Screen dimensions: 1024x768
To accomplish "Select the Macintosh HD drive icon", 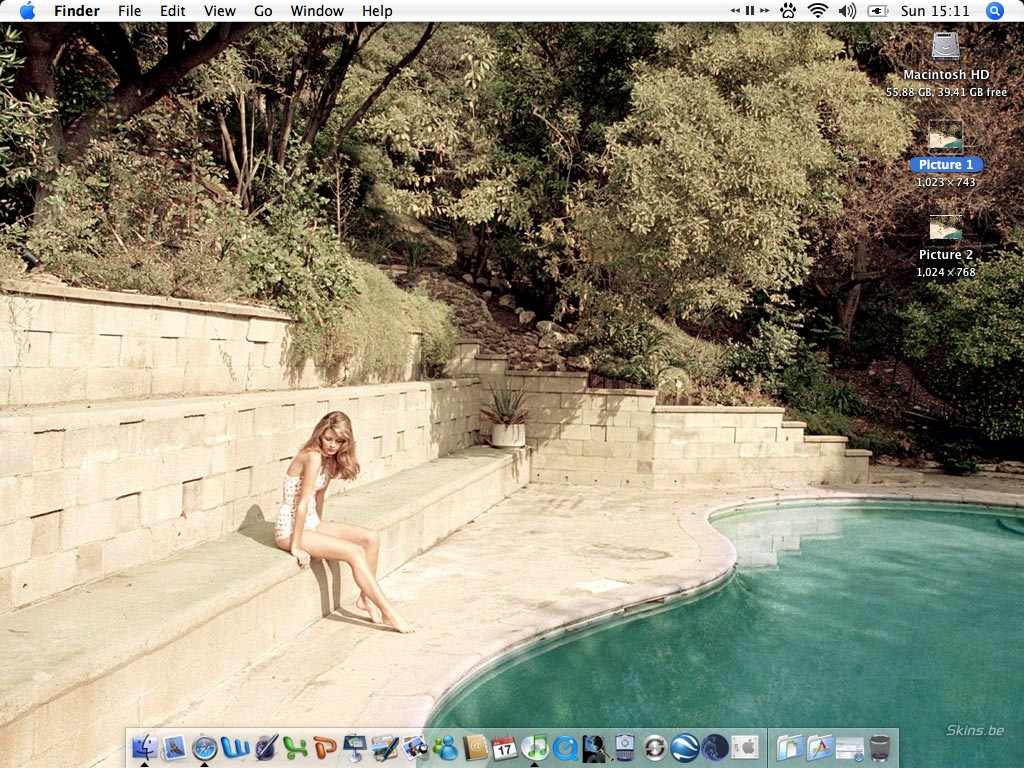I will tap(946, 46).
